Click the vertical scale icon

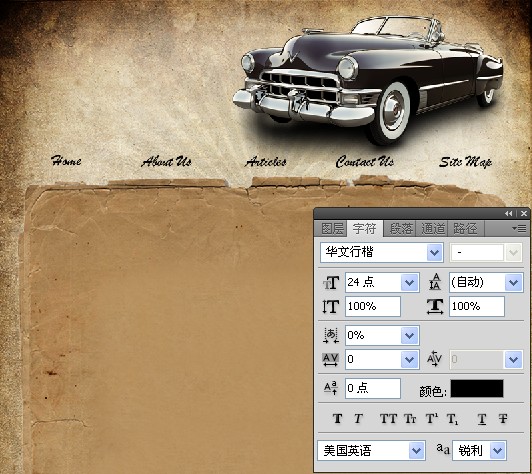point(331,306)
